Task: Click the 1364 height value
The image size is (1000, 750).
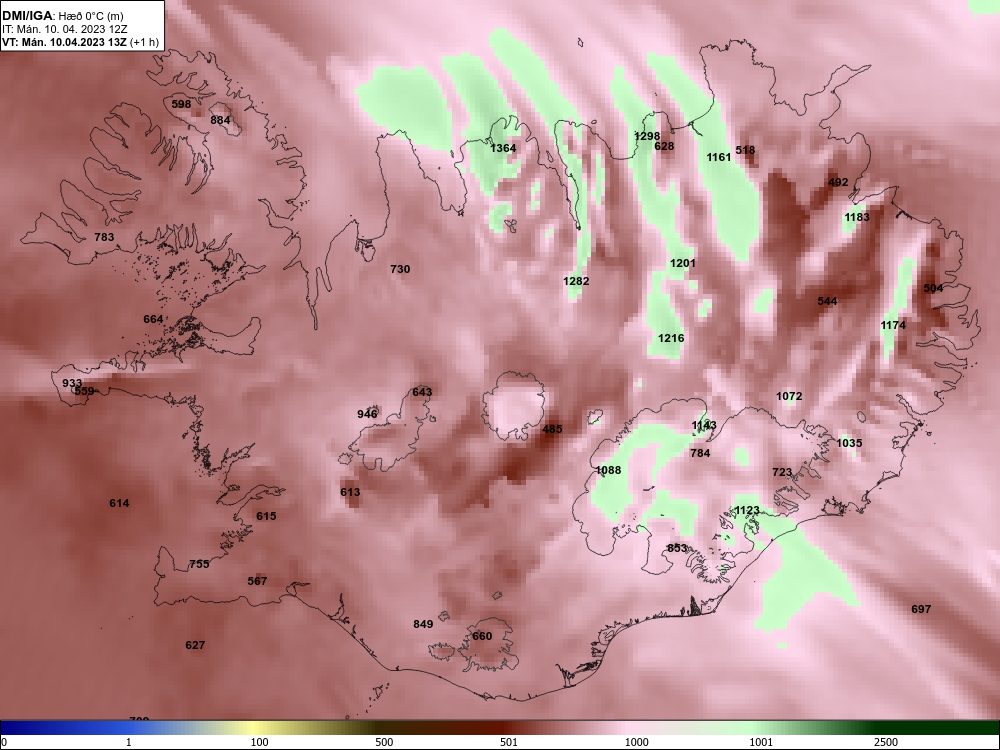Action: [x=503, y=148]
